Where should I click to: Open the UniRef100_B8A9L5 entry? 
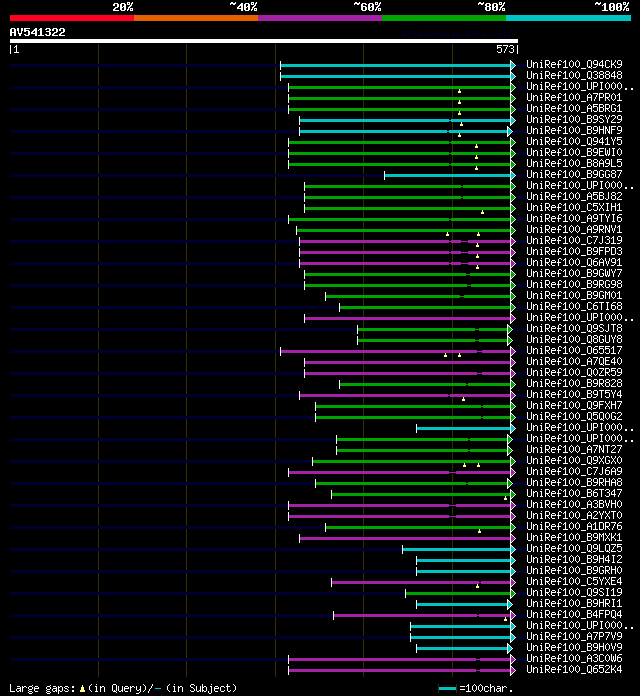point(574,163)
